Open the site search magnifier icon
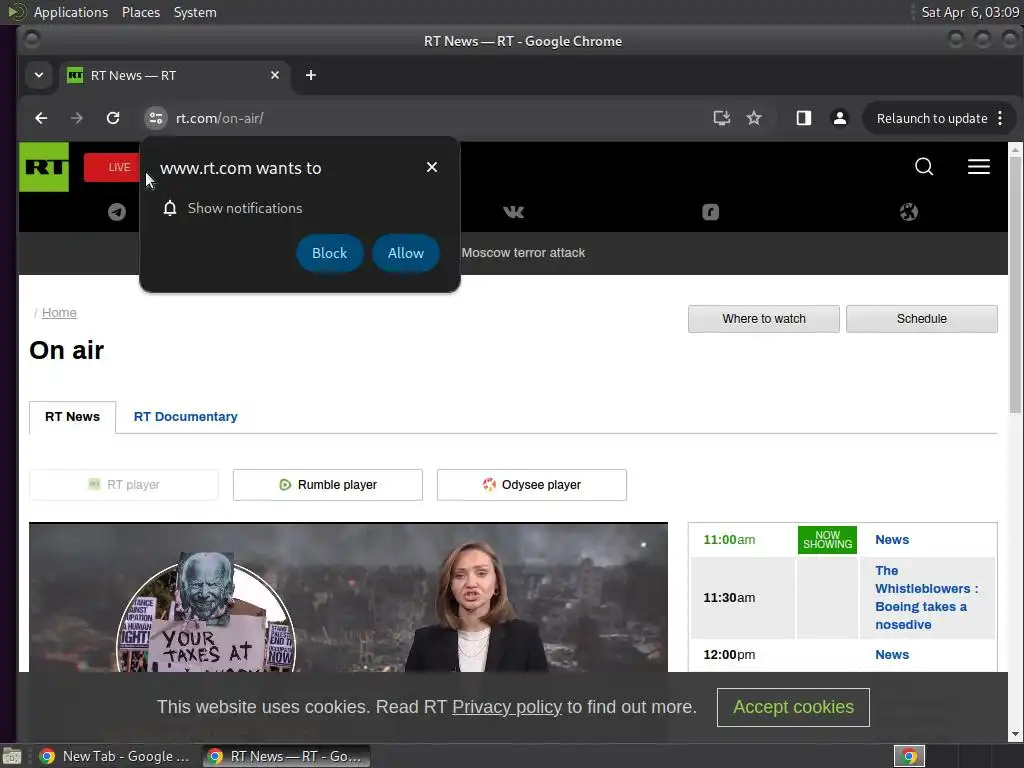The height and width of the screenshot is (768, 1024). [923, 167]
